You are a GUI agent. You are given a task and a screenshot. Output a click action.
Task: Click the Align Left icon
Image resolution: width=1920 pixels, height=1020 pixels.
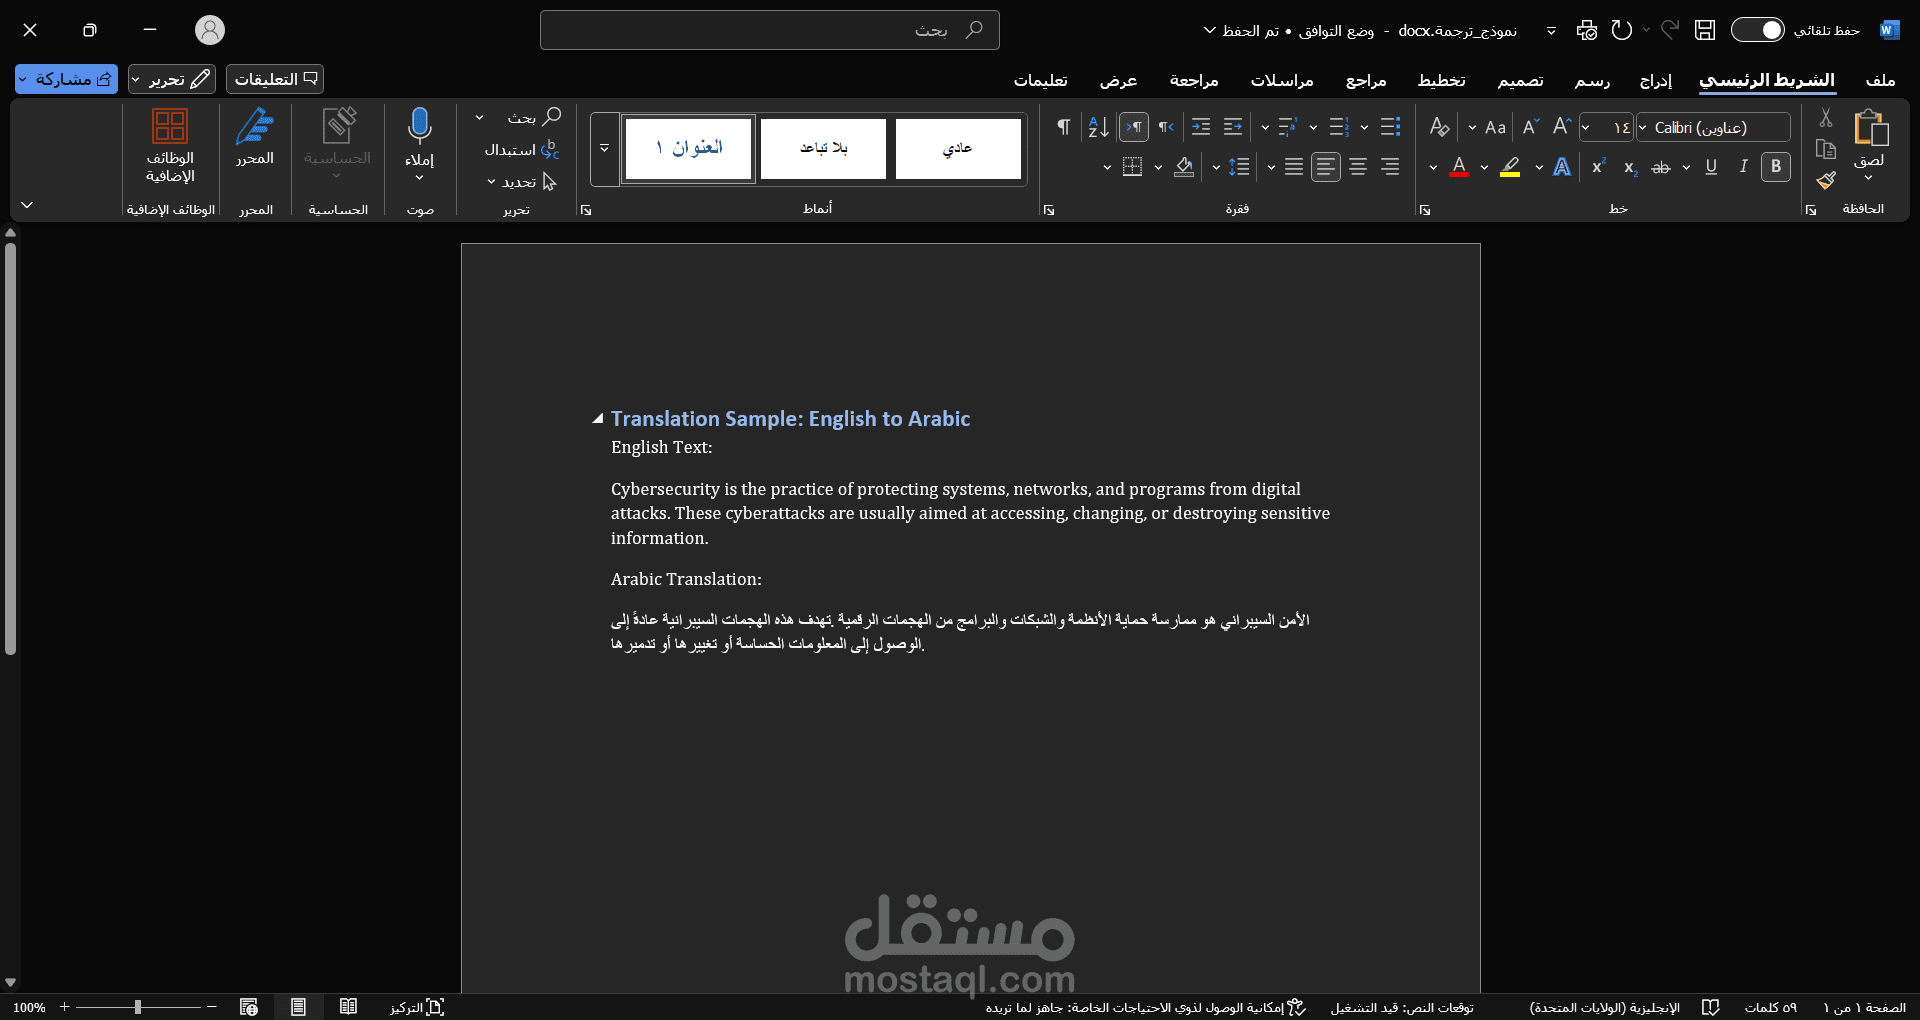(x=1326, y=167)
